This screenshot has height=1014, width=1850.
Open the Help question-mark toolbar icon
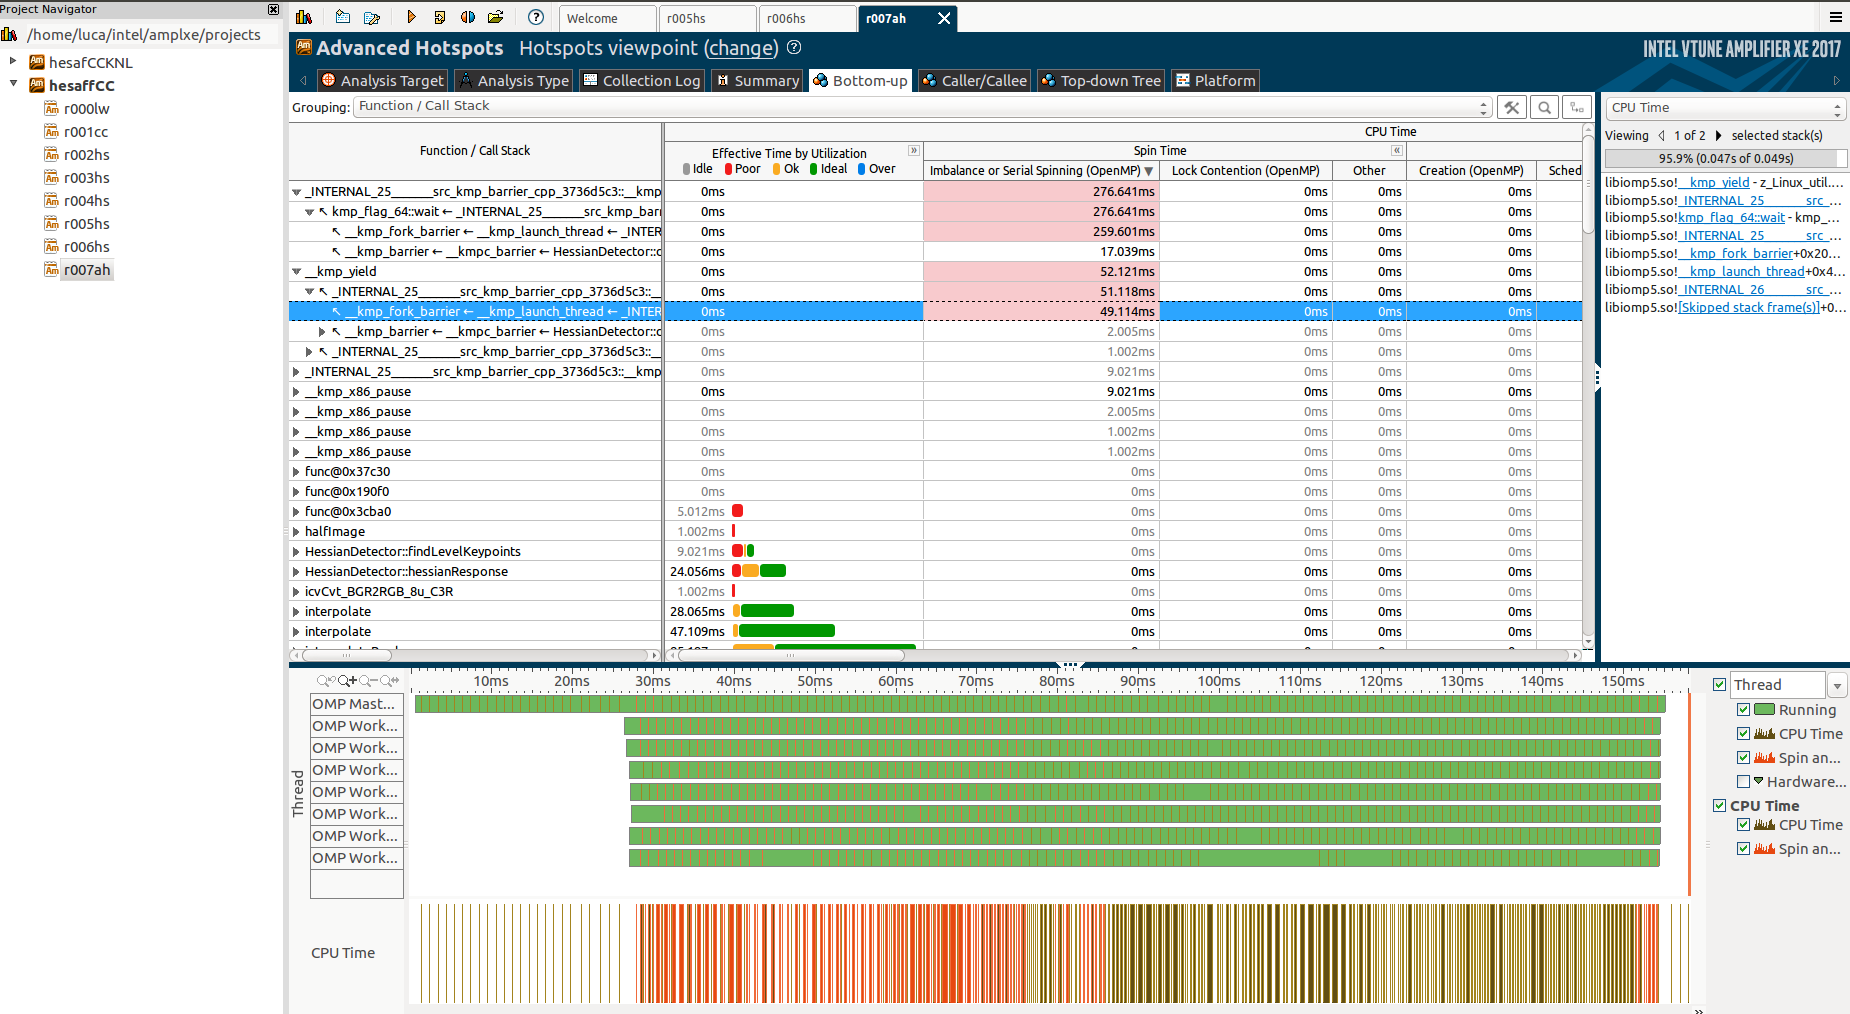coord(536,17)
